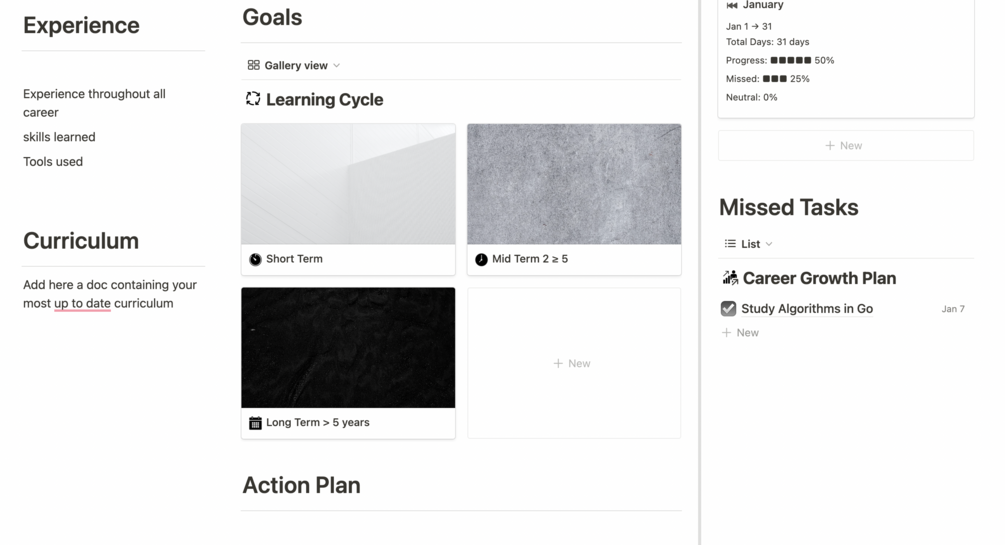Viewport: 1005px width, 545px height.
Task: Open the Study Algorithms in Go task
Action: (807, 309)
